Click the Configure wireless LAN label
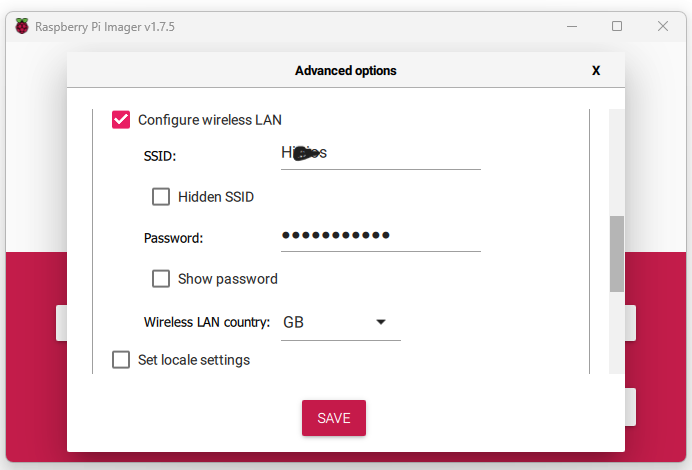This screenshot has height=470, width=692. pos(210,120)
